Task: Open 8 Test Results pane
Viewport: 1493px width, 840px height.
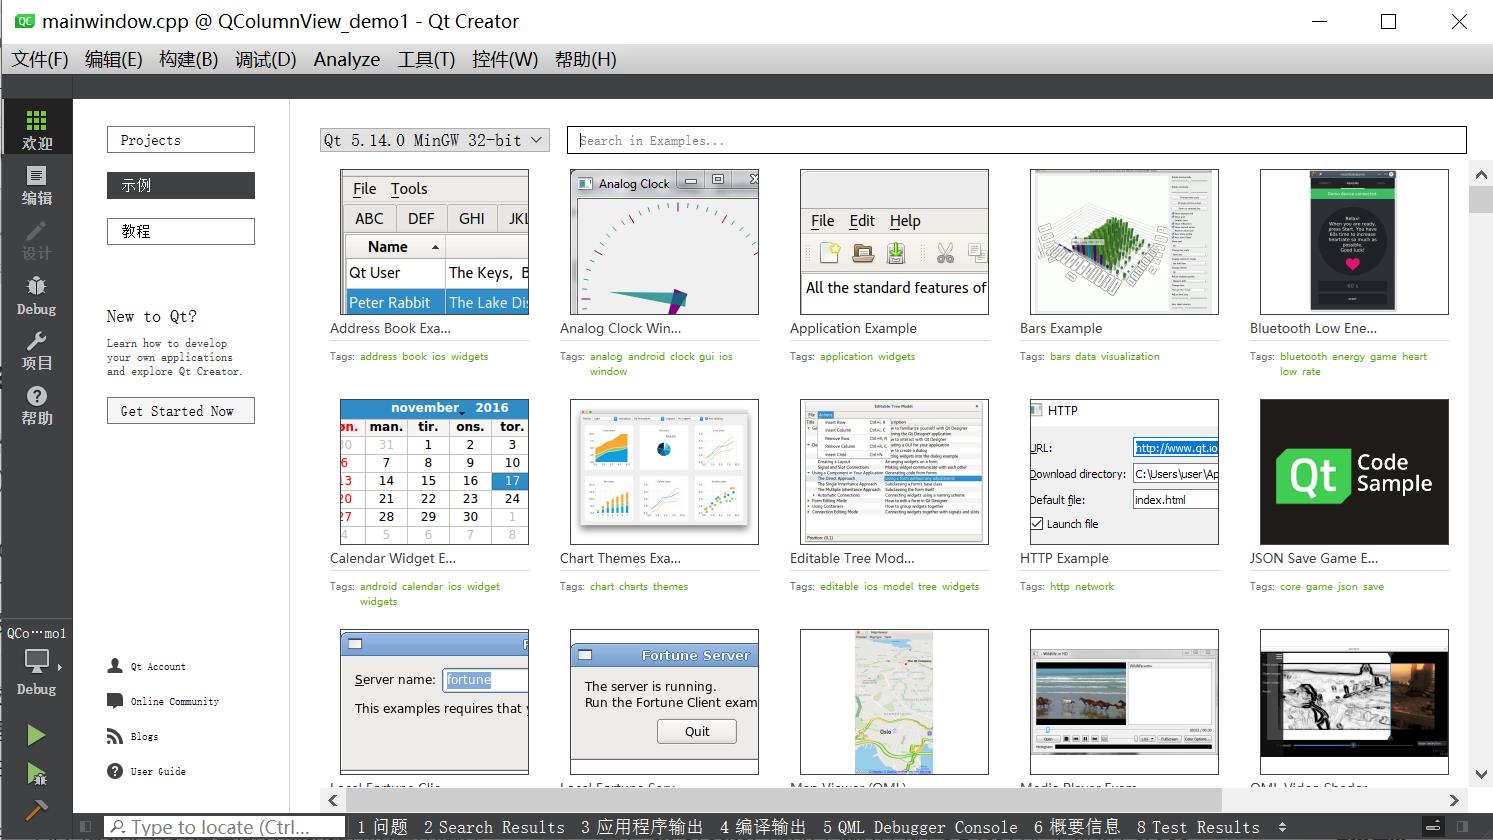Action: click(x=1198, y=827)
